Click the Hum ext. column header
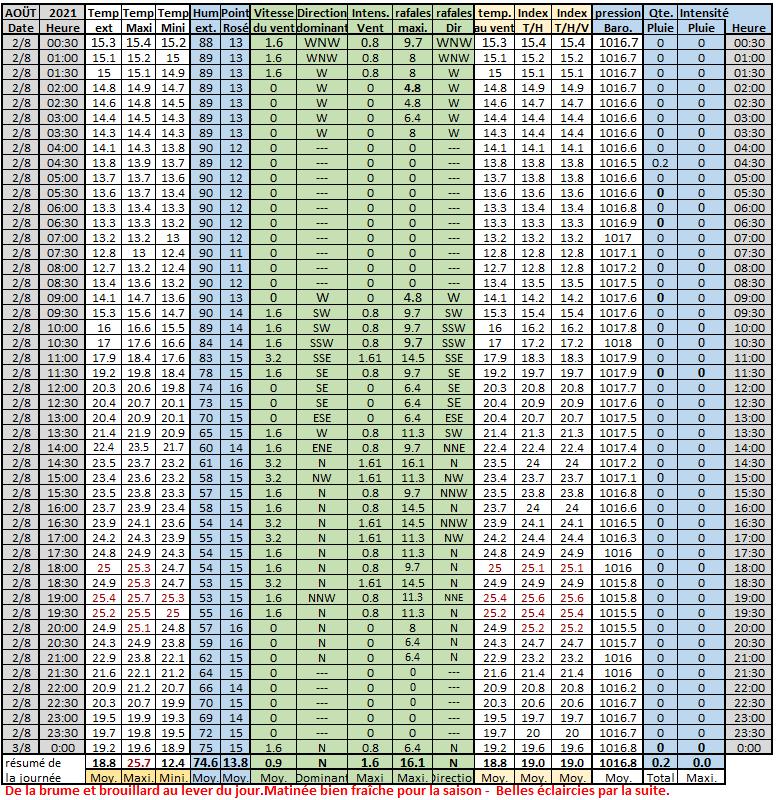Image resolution: width=776 pixels, height=800 pixels. pos(206,20)
